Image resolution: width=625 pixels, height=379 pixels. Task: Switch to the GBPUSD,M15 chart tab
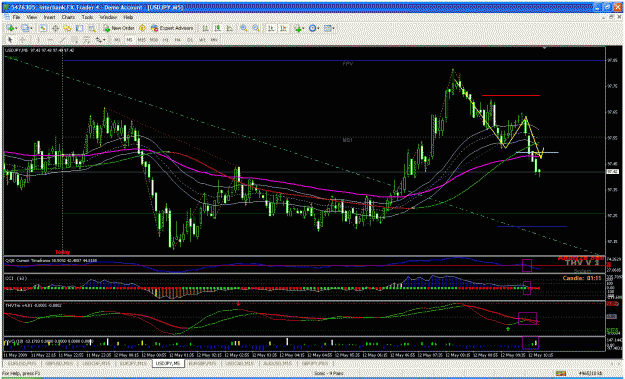59,363
